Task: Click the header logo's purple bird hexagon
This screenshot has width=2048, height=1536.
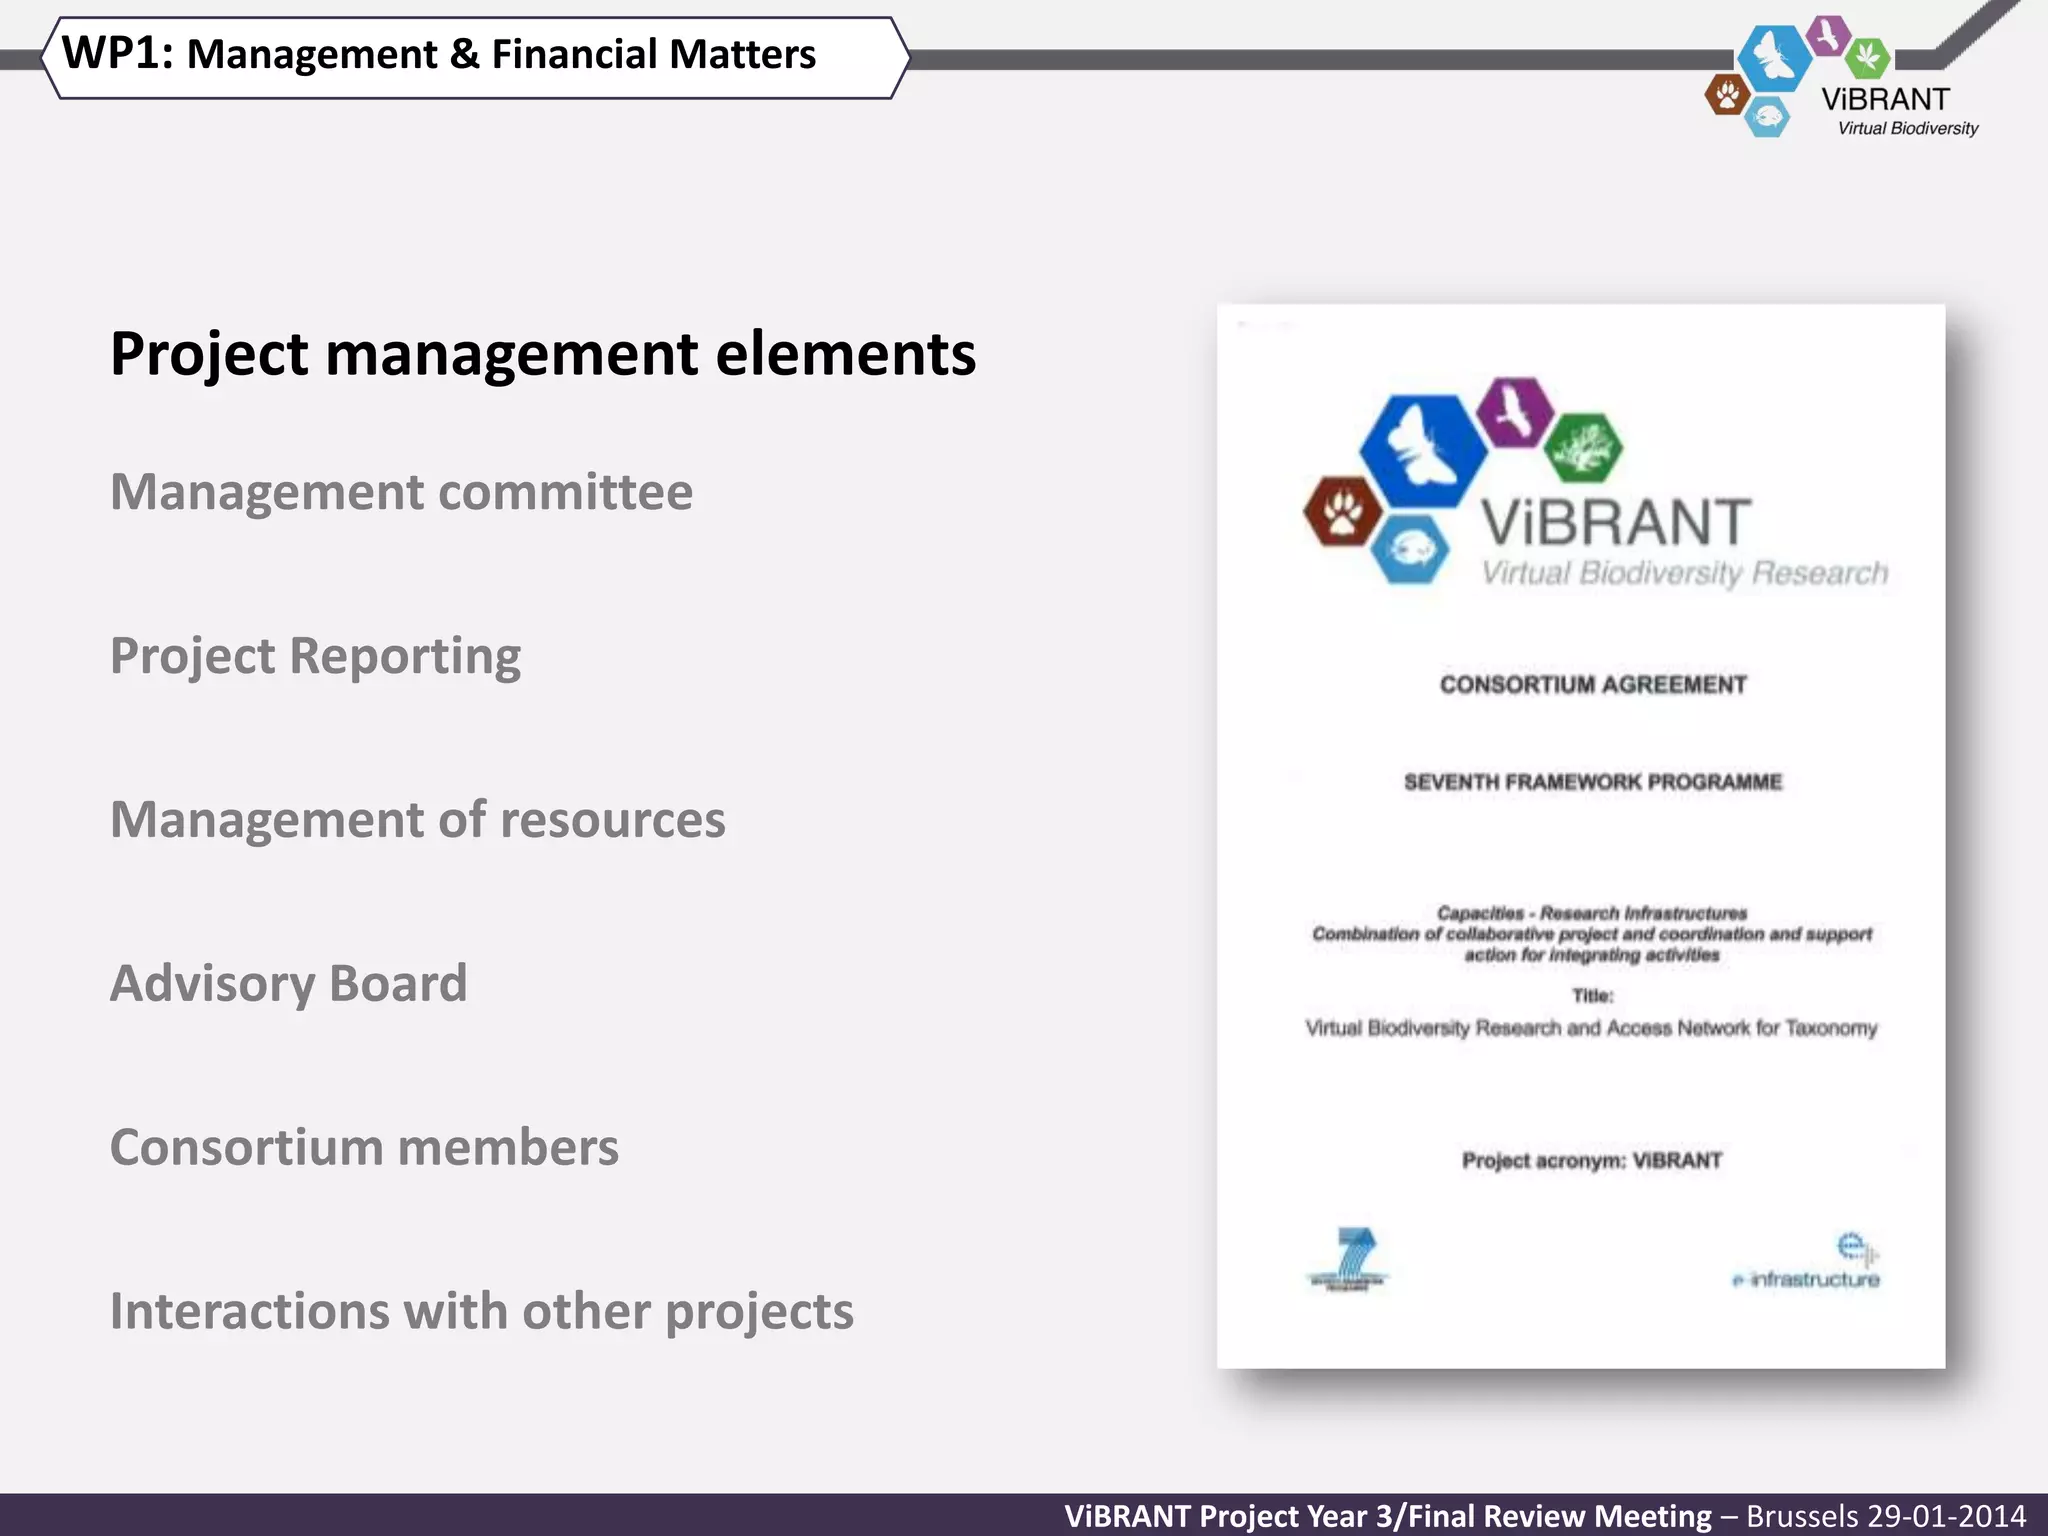Action: click(1829, 36)
